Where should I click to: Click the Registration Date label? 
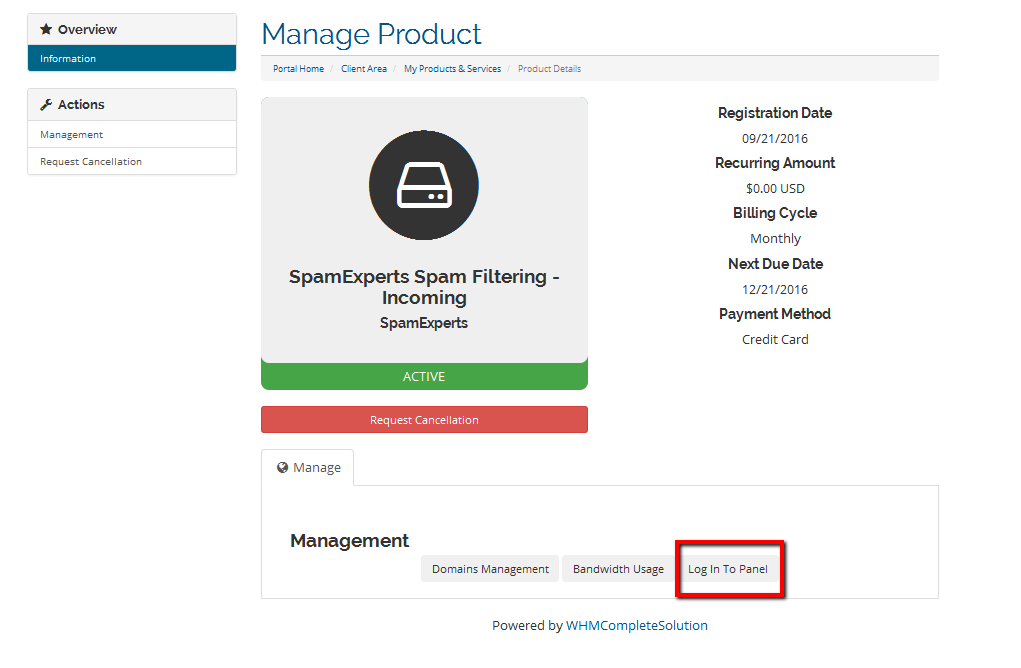tap(775, 113)
